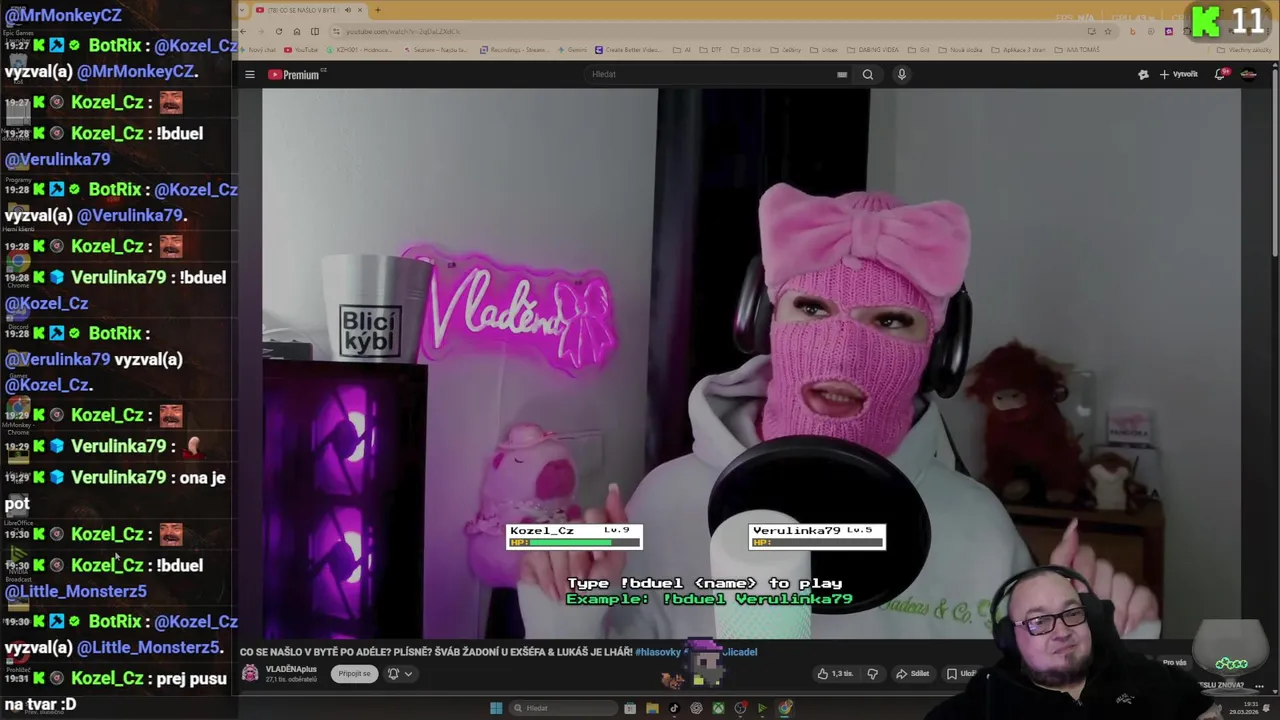Open File Explorer folder icon in taskbar
The height and width of the screenshot is (720, 1280).
652,708
